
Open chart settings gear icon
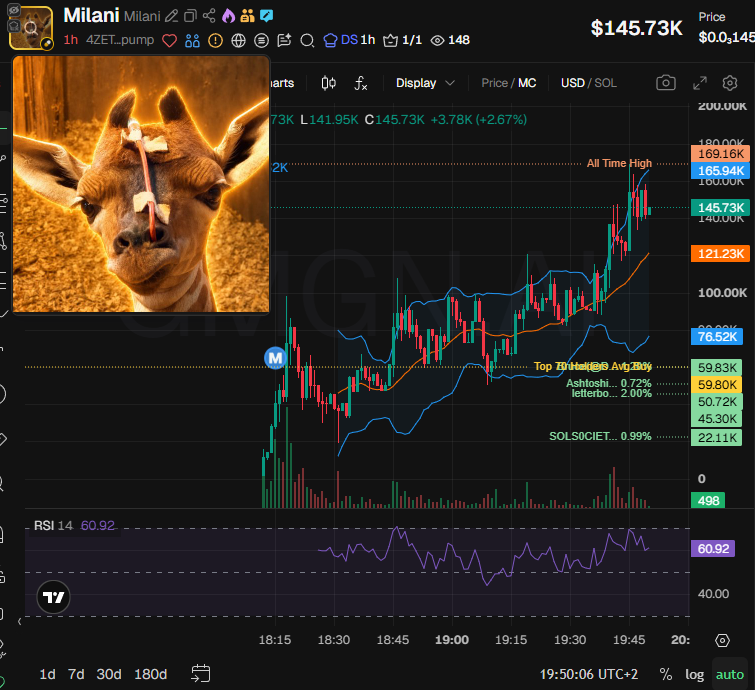pyautogui.click(x=730, y=83)
